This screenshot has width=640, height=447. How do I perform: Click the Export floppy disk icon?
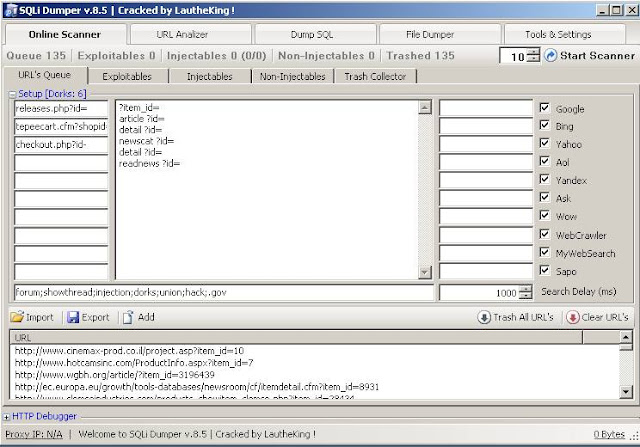pos(73,317)
